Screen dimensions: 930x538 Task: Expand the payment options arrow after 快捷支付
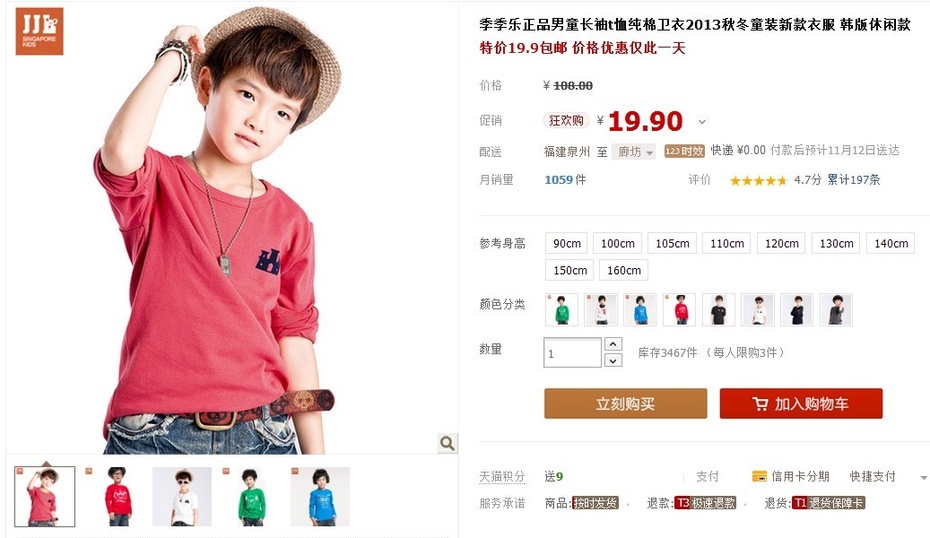(x=923, y=477)
